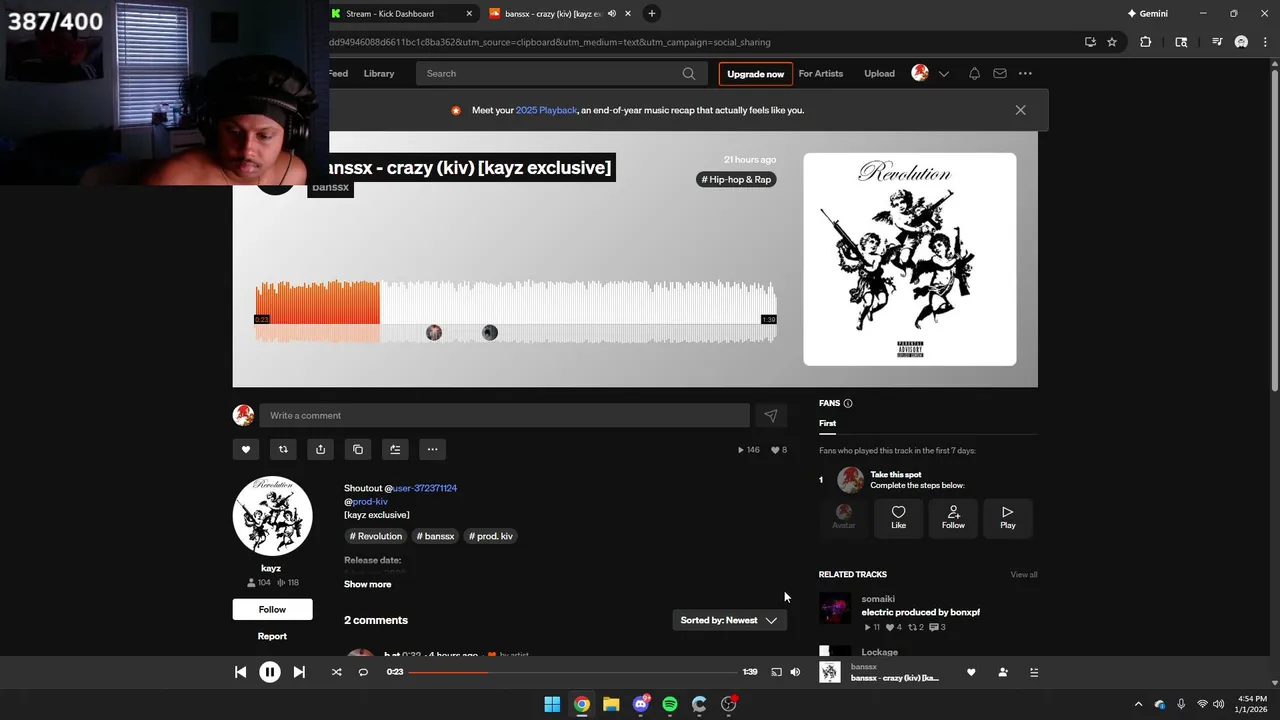The width and height of the screenshot is (1280, 720).
Task: Expand the Sorted by: Newest dropdown
Action: click(729, 620)
